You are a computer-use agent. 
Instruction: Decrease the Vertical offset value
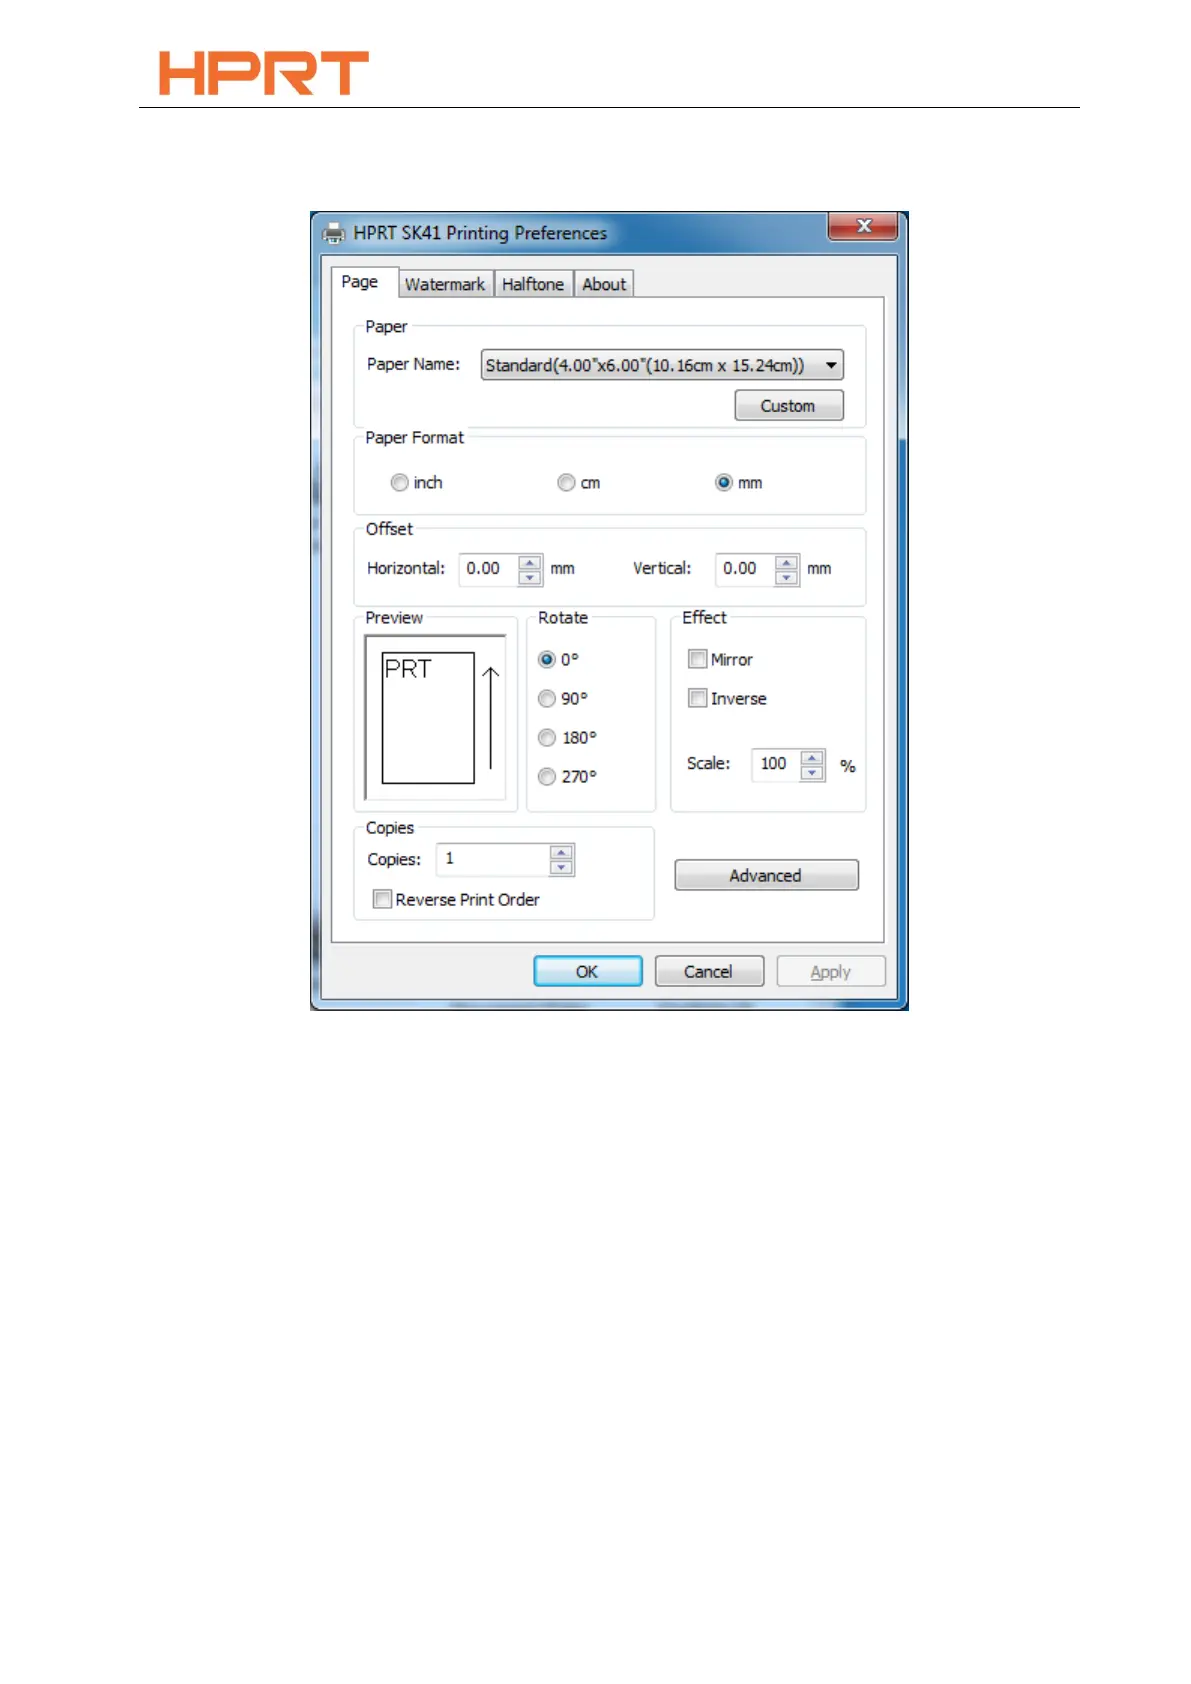[x=787, y=577]
